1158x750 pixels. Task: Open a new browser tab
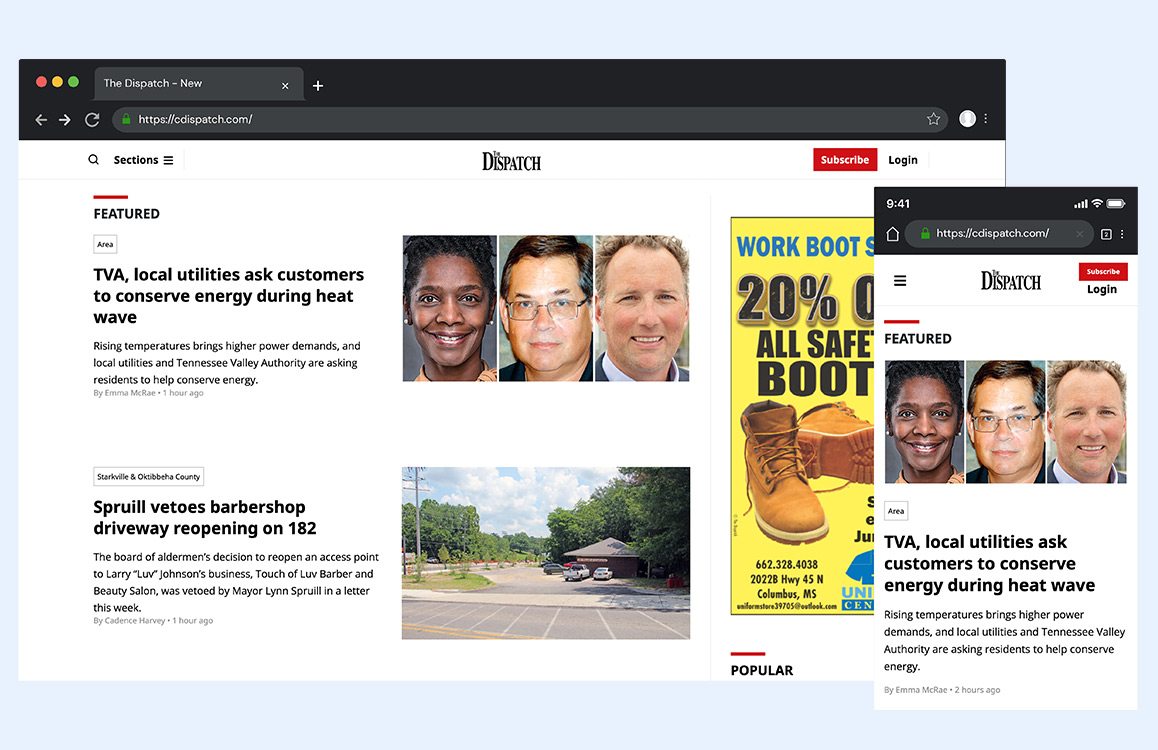click(318, 86)
